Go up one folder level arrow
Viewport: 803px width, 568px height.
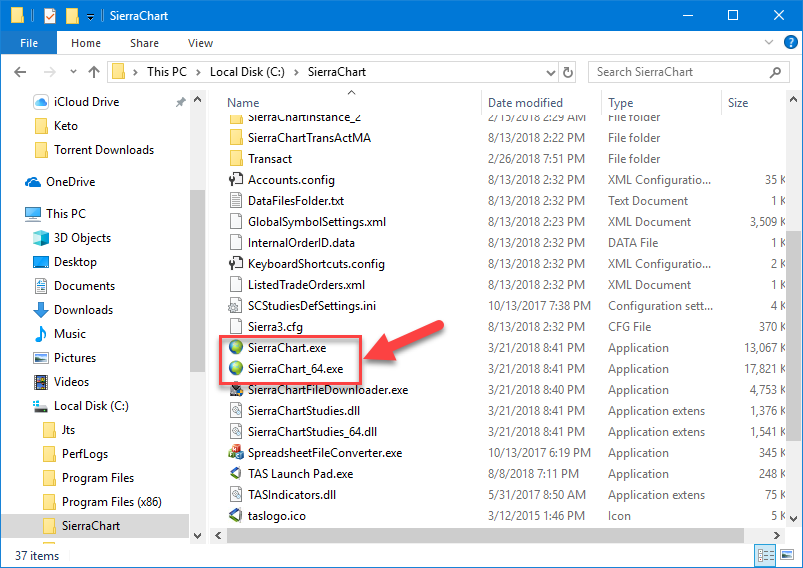[x=94, y=72]
